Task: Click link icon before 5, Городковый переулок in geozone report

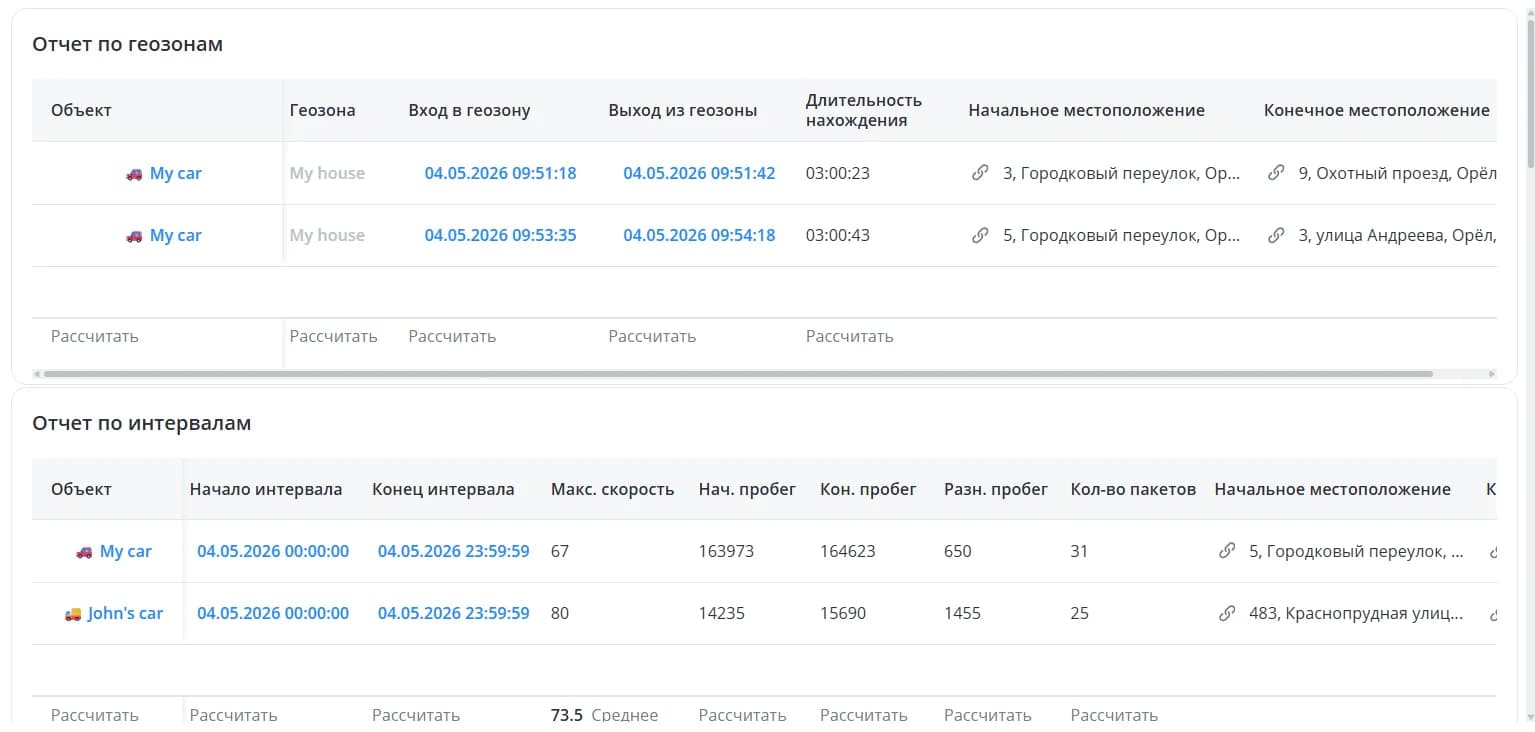Action: [980, 235]
